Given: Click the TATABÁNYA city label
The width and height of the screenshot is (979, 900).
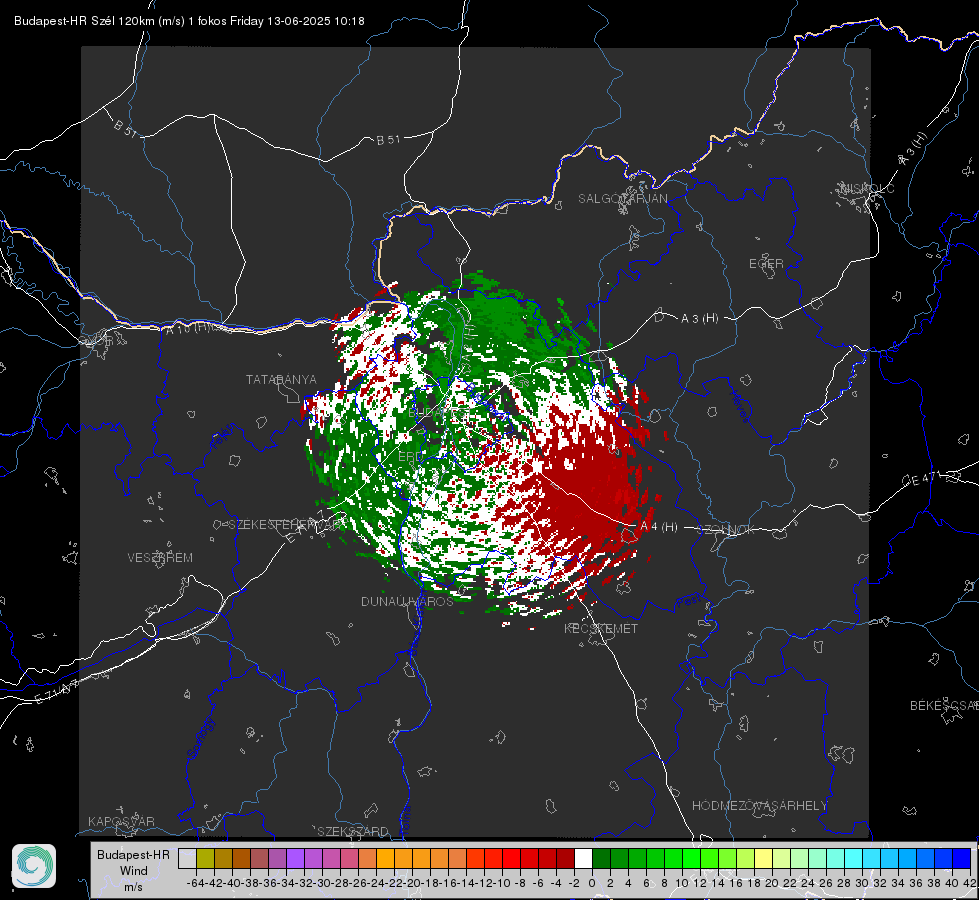Looking at the screenshot, I should 281,380.
